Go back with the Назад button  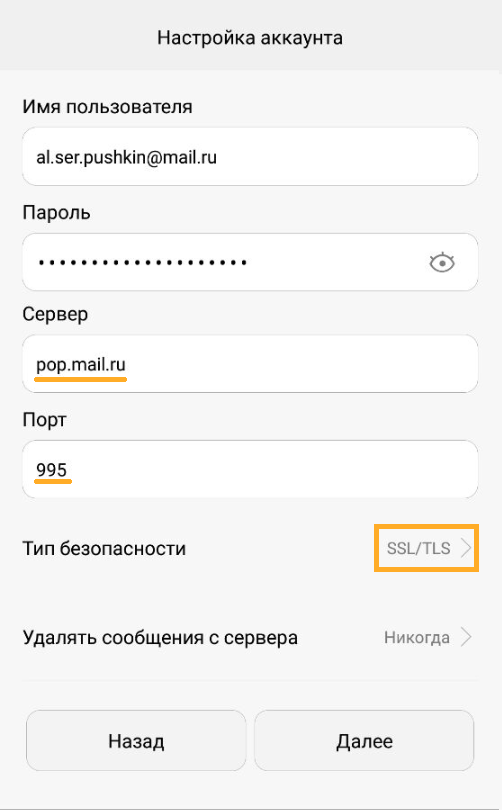pyautogui.click(x=136, y=741)
